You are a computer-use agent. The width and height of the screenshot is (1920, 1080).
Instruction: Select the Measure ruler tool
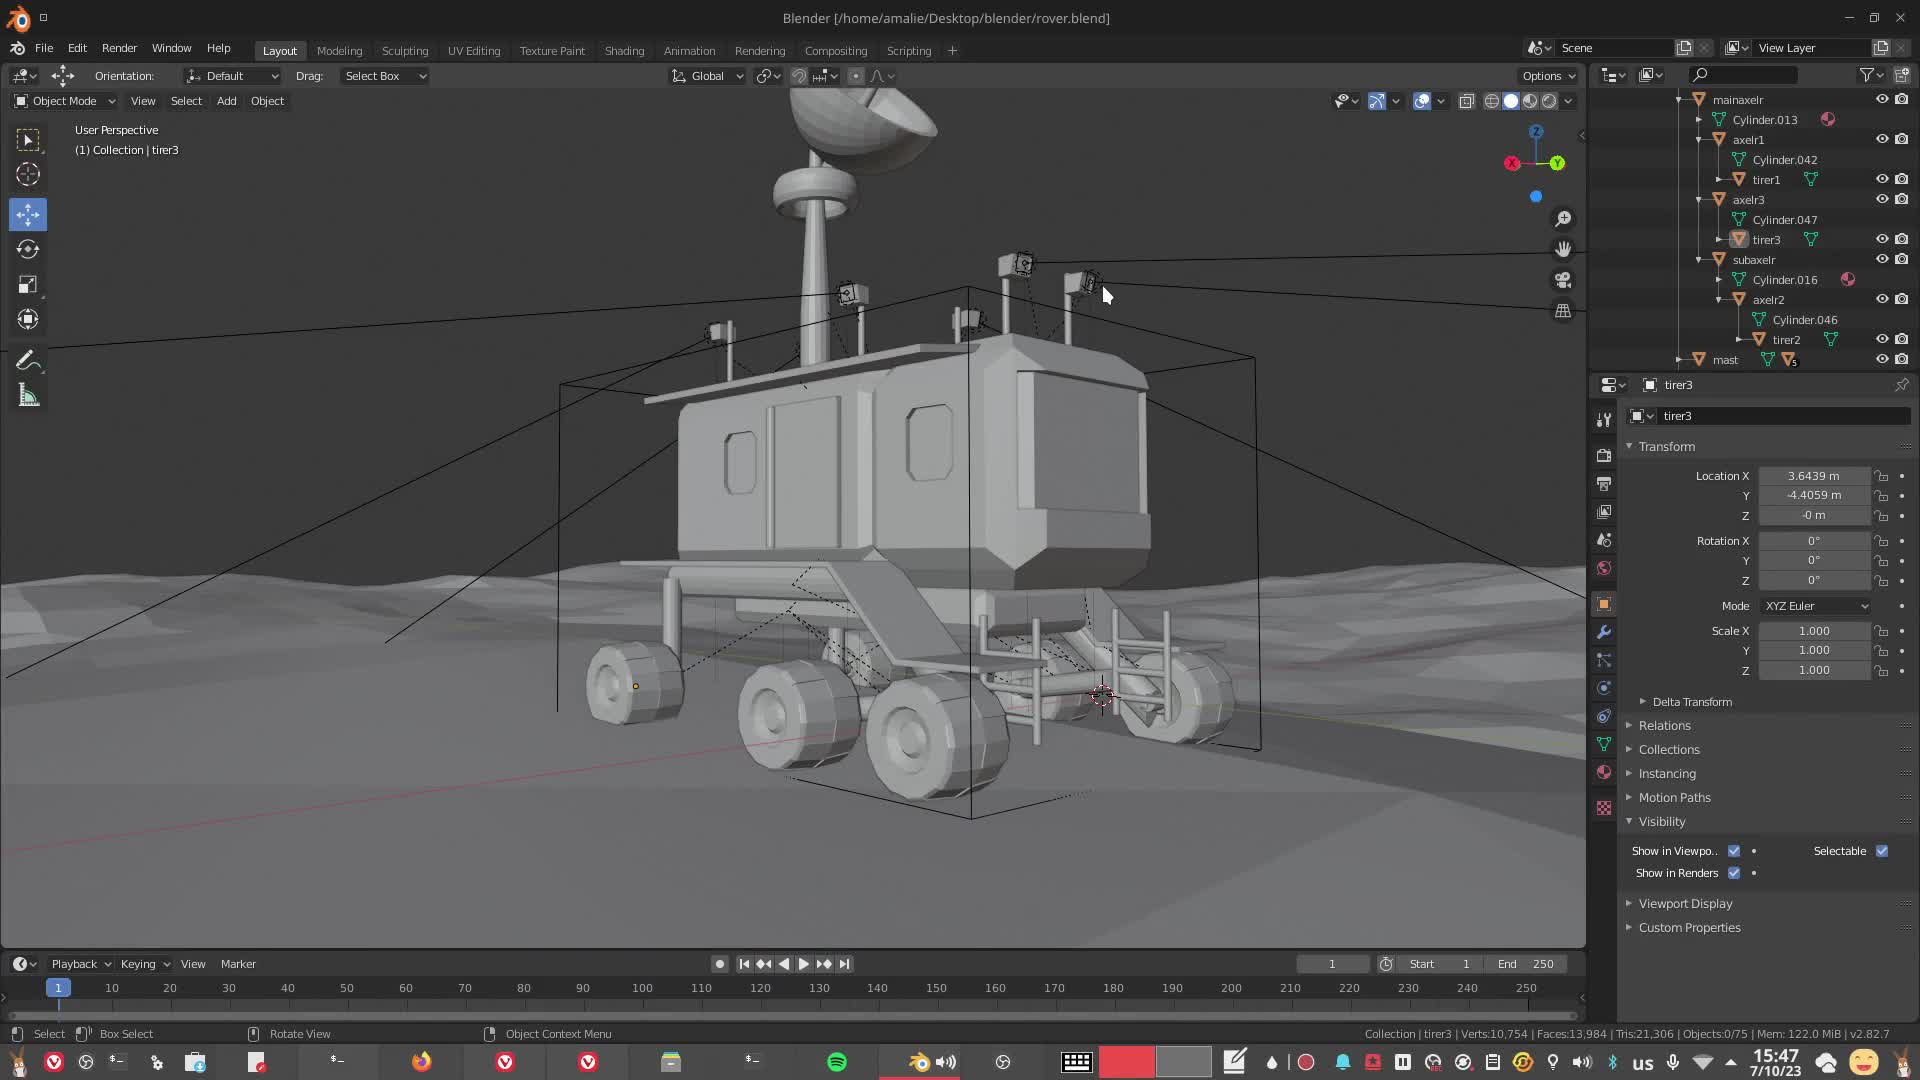tap(28, 396)
